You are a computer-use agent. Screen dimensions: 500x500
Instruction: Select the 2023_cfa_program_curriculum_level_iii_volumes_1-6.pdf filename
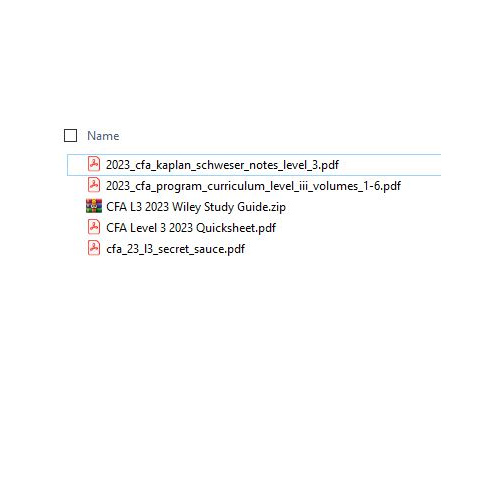point(253,186)
